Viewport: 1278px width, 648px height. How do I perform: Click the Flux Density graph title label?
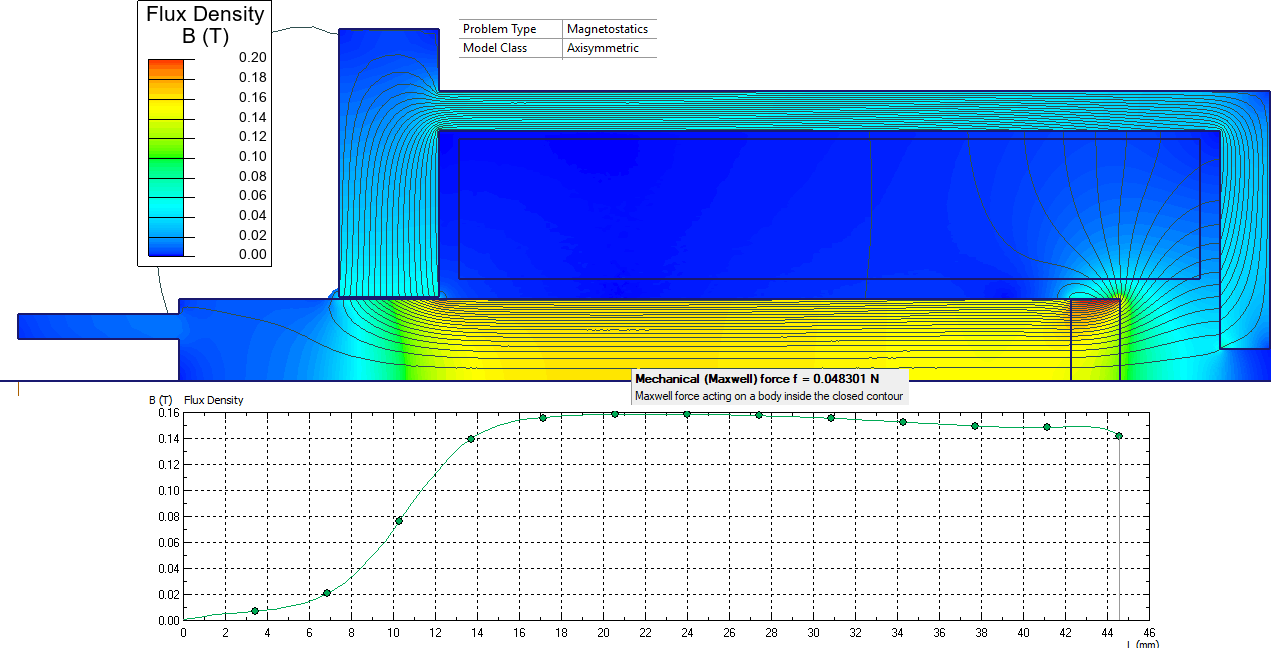click(214, 400)
